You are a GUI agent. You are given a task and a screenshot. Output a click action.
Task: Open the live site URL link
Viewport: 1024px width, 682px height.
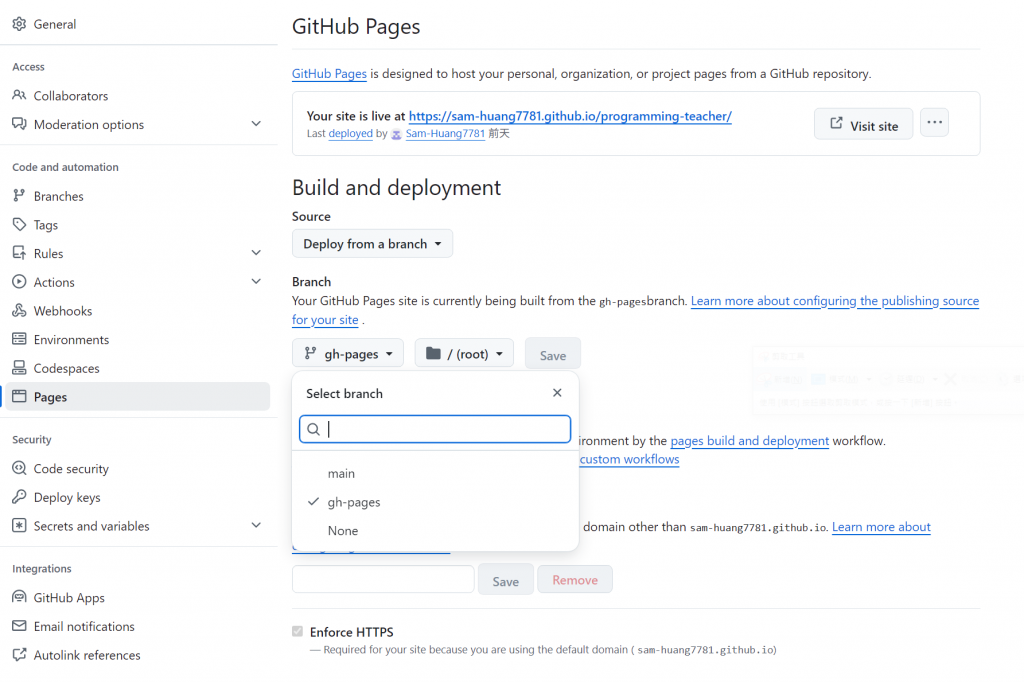pos(570,116)
